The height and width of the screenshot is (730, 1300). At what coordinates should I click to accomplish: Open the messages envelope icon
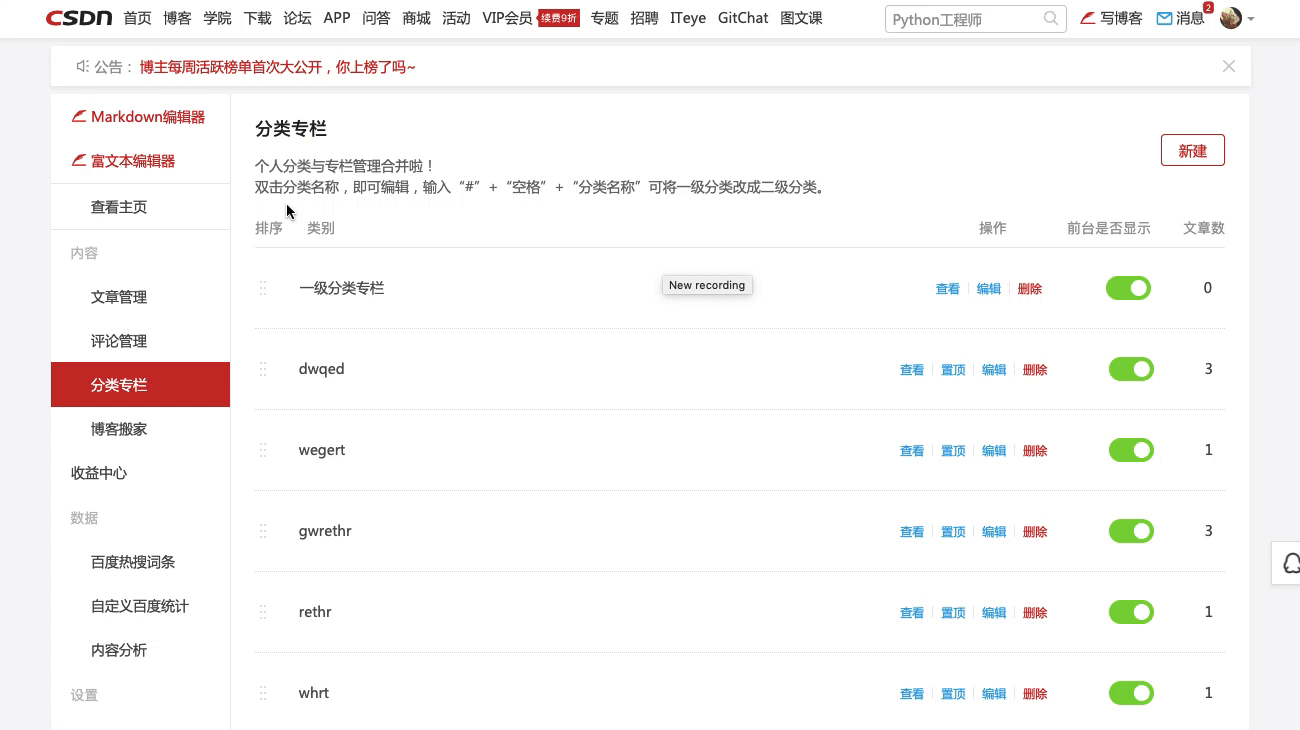click(1164, 18)
